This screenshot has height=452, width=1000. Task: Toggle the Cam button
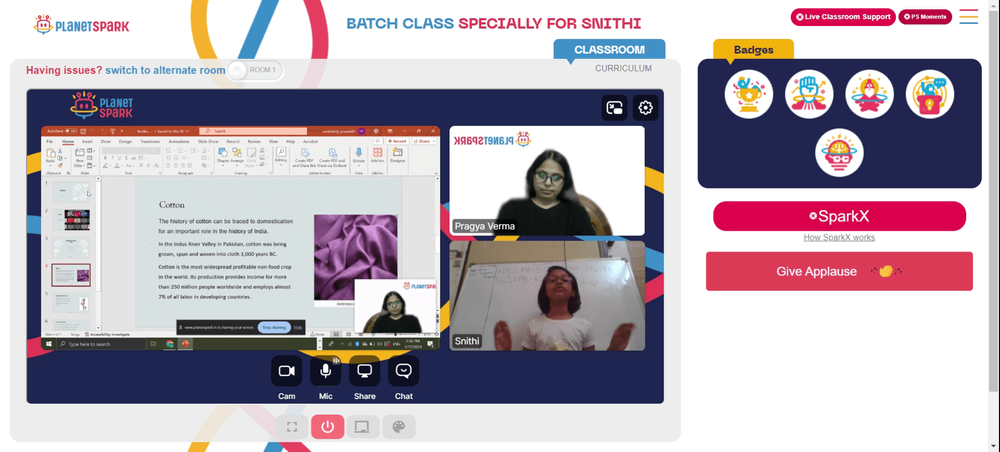coord(286,371)
